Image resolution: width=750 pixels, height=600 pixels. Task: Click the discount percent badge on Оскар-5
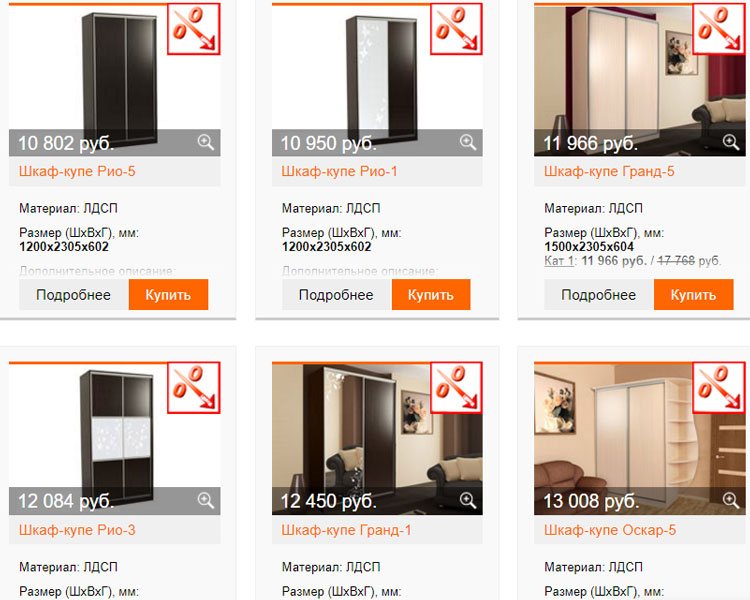pos(719,387)
